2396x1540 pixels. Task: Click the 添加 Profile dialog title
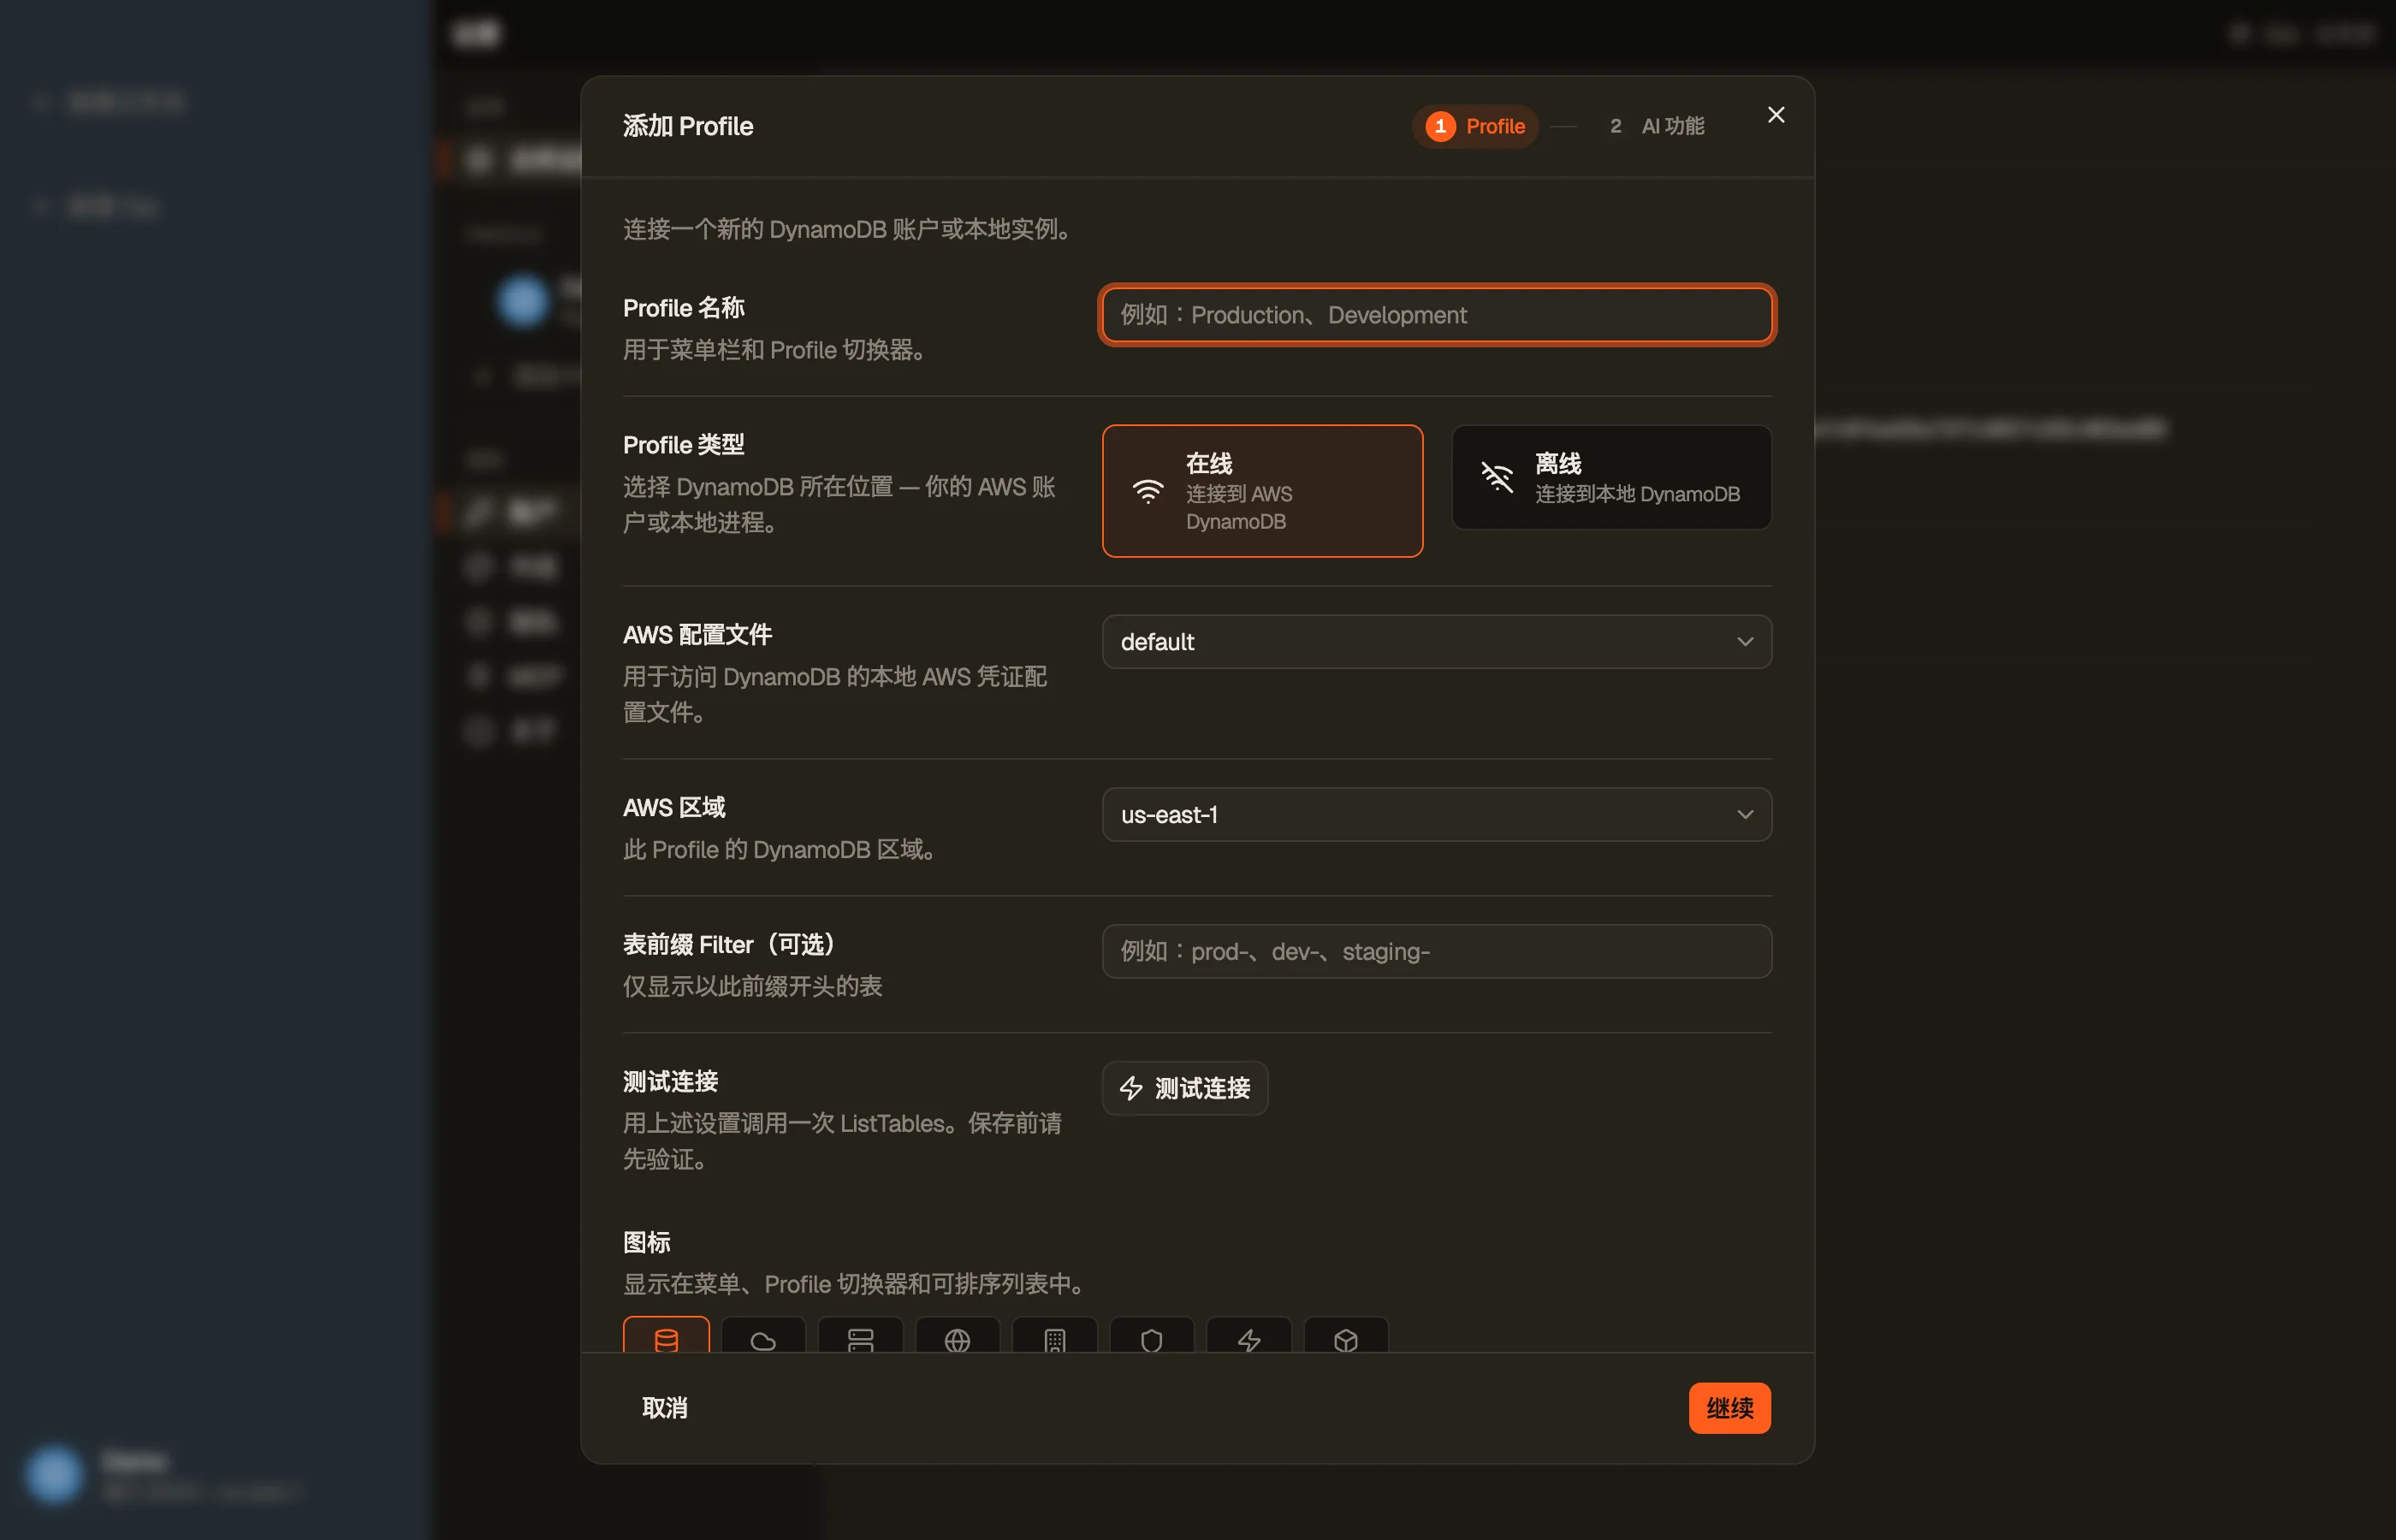[x=688, y=126]
